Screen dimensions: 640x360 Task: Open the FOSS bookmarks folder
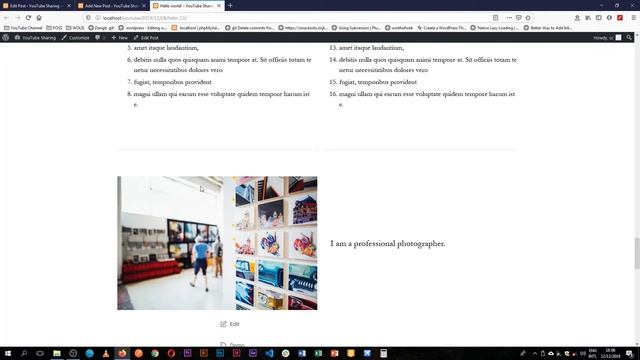pos(54,28)
